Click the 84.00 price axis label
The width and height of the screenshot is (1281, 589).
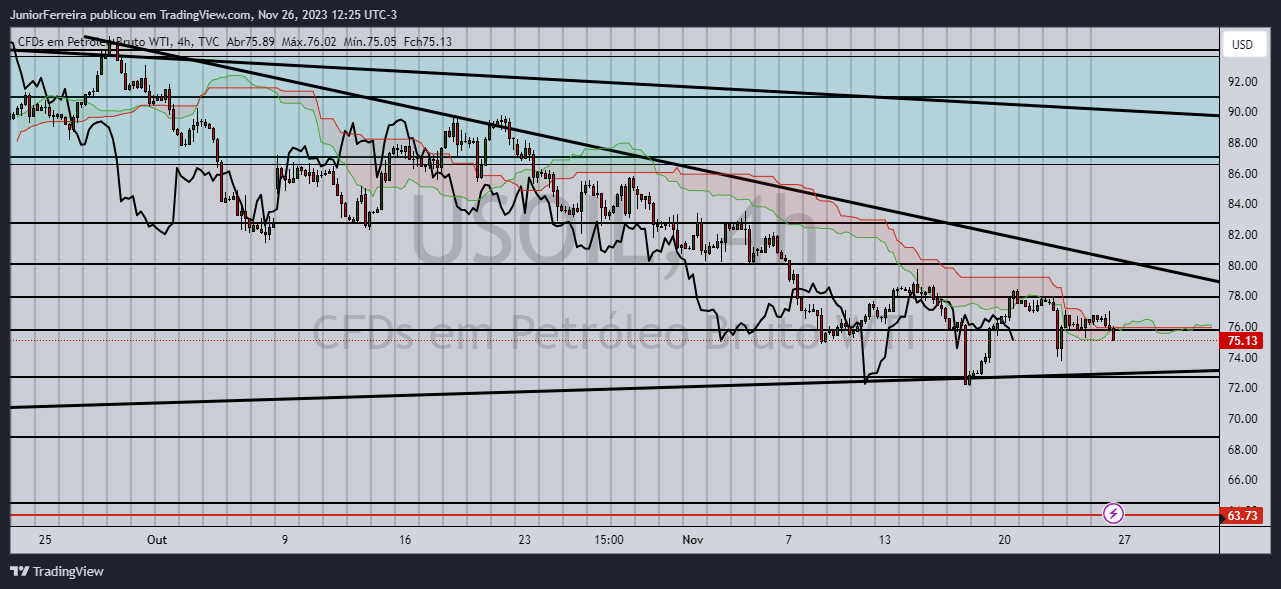click(x=1242, y=205)
